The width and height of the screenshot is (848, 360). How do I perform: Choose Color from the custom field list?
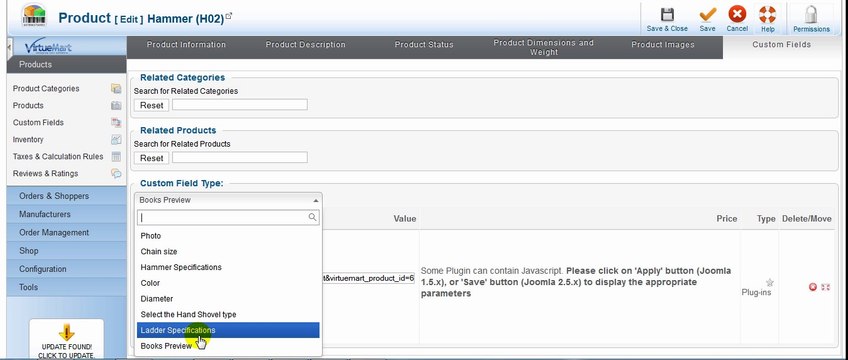click(x=228, y=283)
